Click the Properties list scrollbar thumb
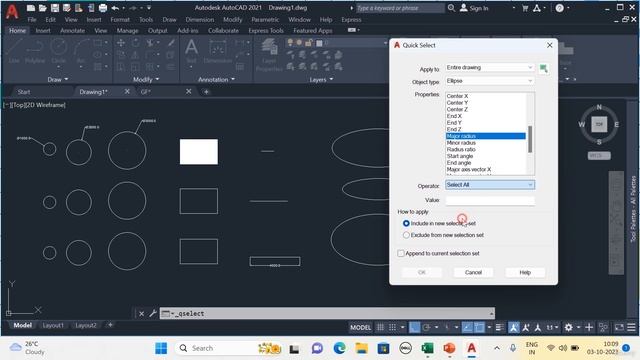The image size is (640, 360). click(x=530, y=139)
